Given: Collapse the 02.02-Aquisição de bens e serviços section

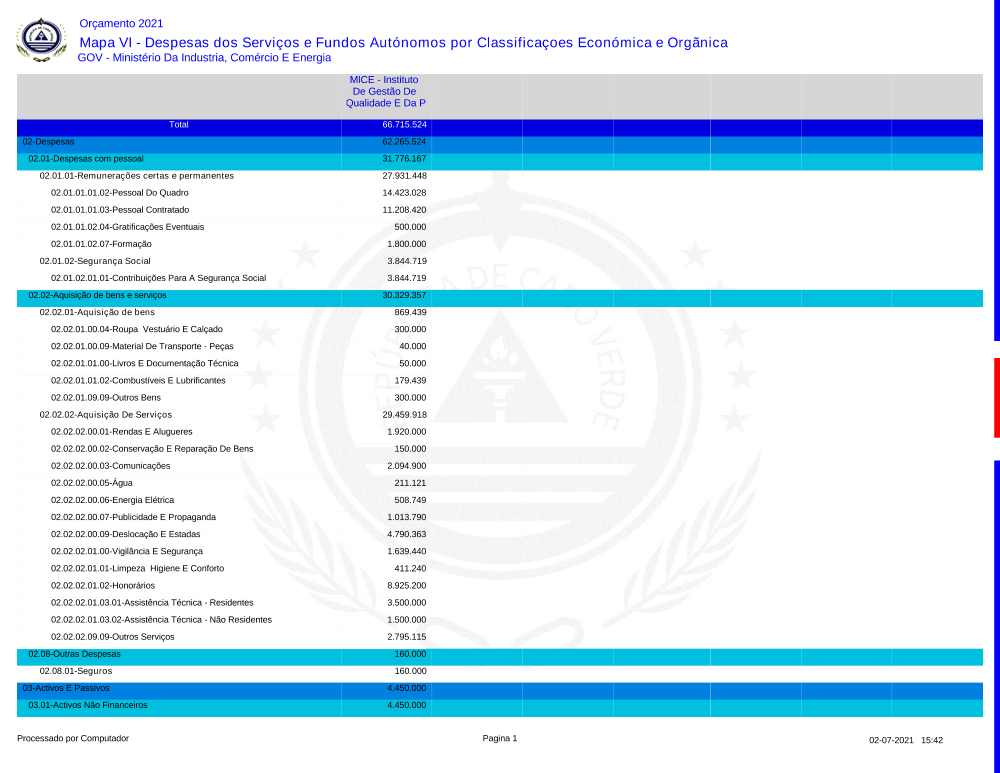Looking at the screenshot, I should pos(97,296).
